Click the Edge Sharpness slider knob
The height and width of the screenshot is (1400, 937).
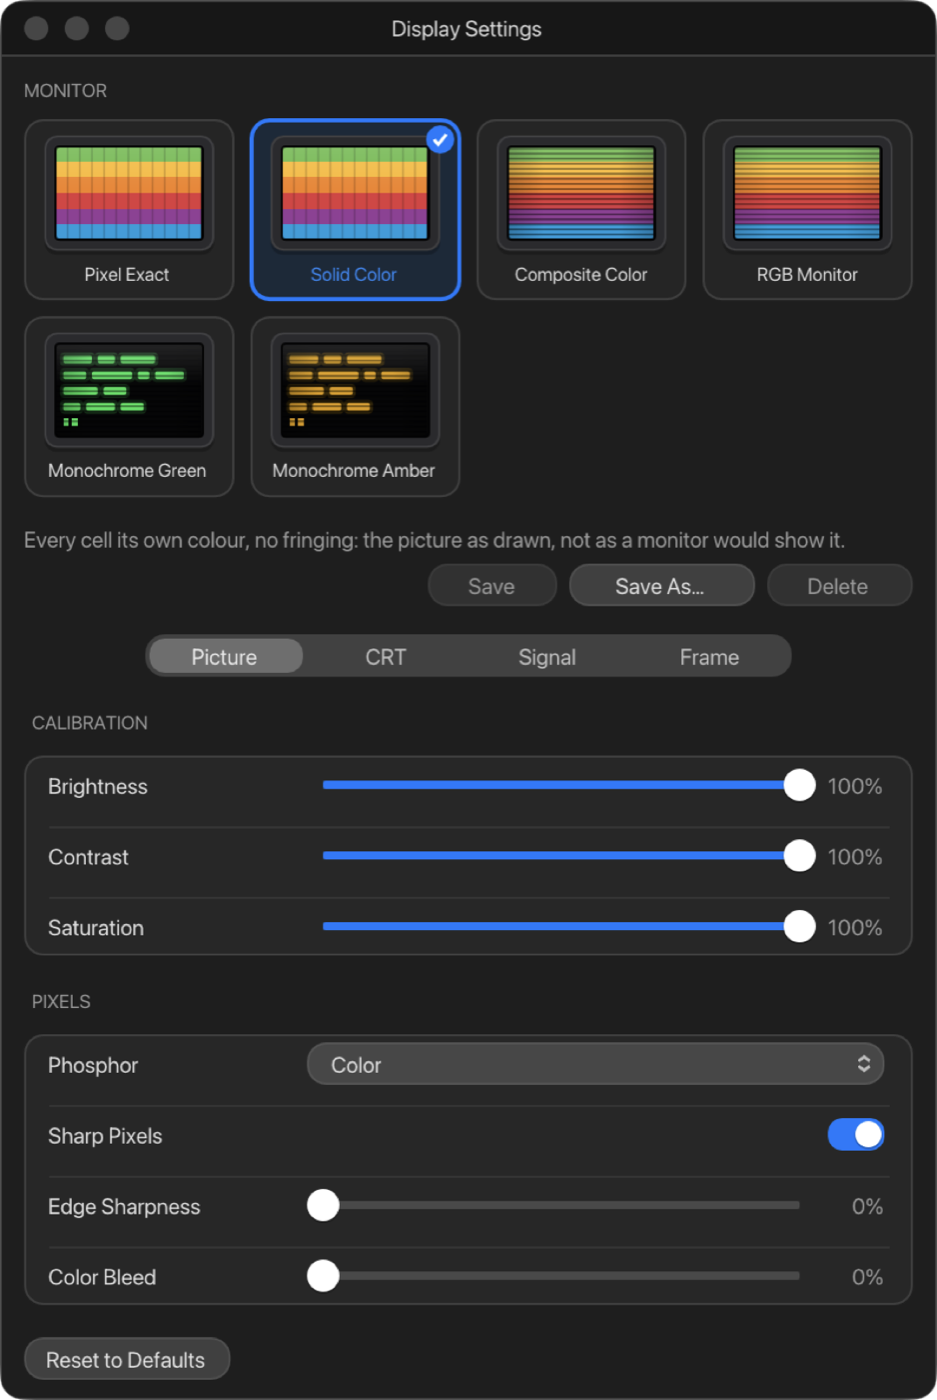323,1205
